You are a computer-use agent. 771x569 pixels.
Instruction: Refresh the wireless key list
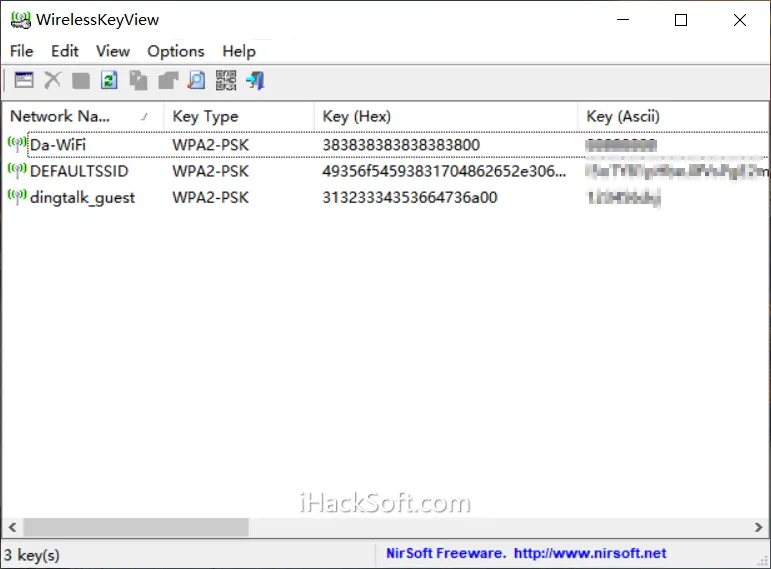click(109, 80)
